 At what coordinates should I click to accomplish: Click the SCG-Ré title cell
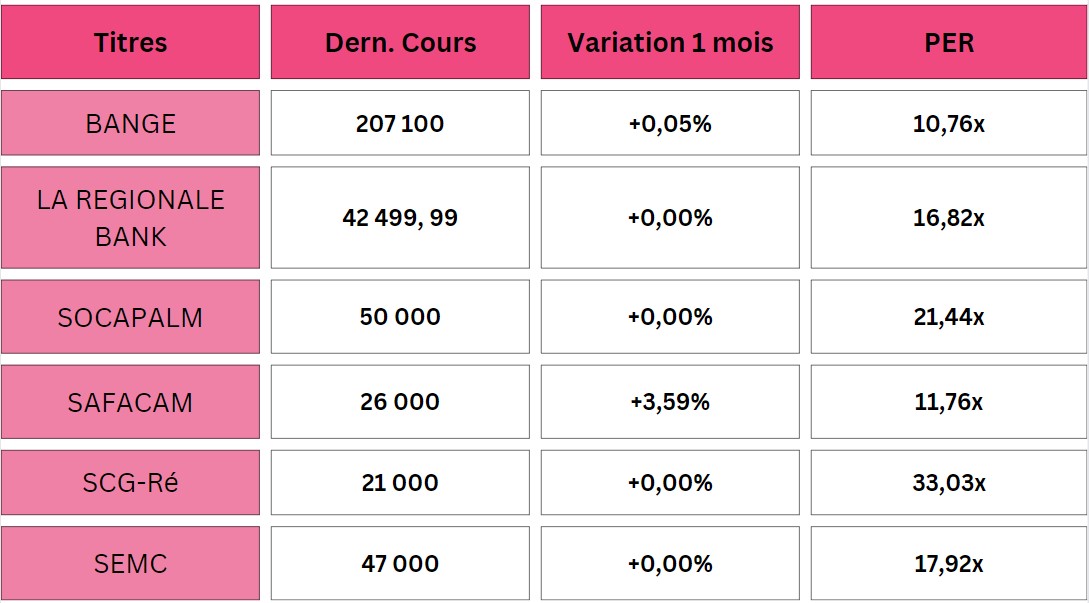pyautogui.click(x=130, y=482)
